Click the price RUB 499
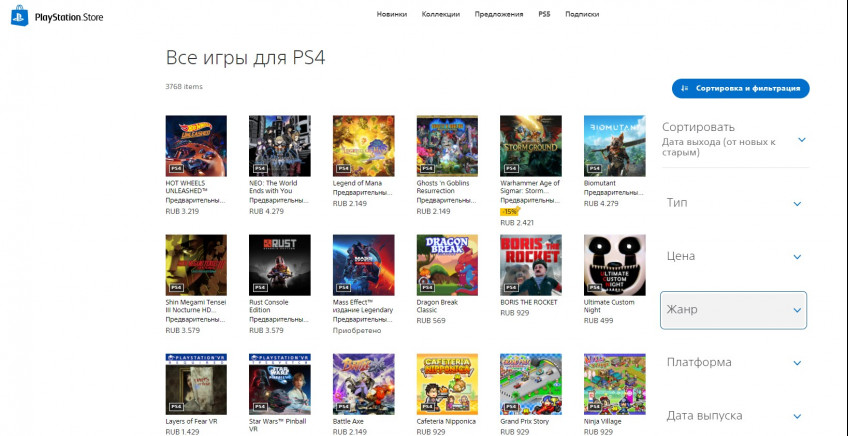Screen dimensions: 848x436 coord(598,321)
